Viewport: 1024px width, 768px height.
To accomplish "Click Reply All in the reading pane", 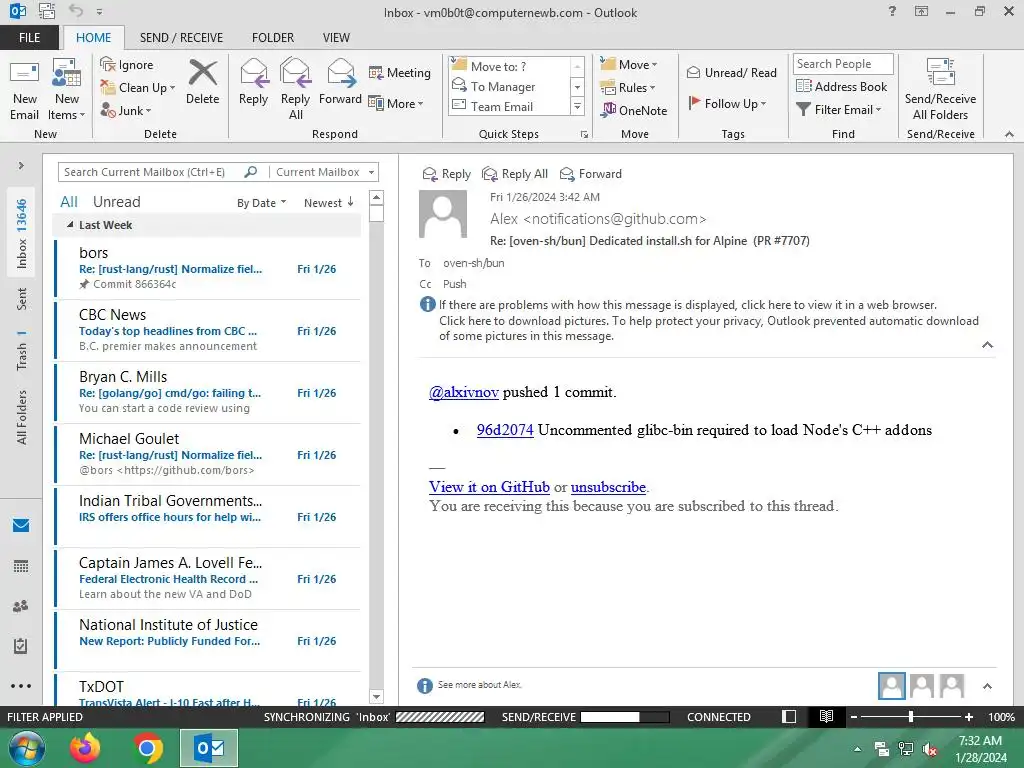I will tap(515, 174).
